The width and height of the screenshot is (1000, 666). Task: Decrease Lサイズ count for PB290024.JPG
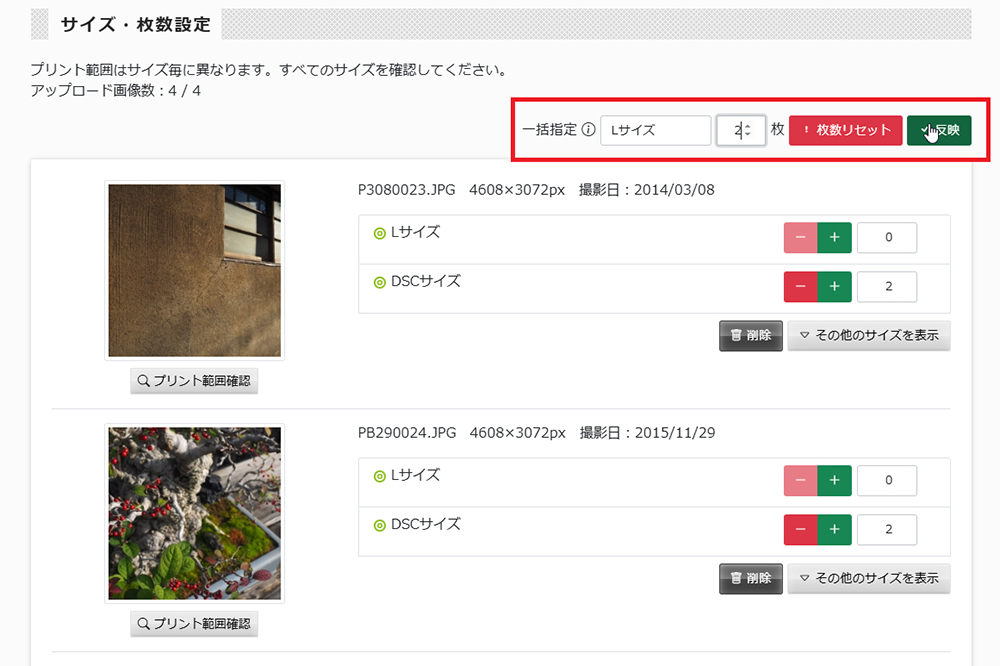coord(800,480)
